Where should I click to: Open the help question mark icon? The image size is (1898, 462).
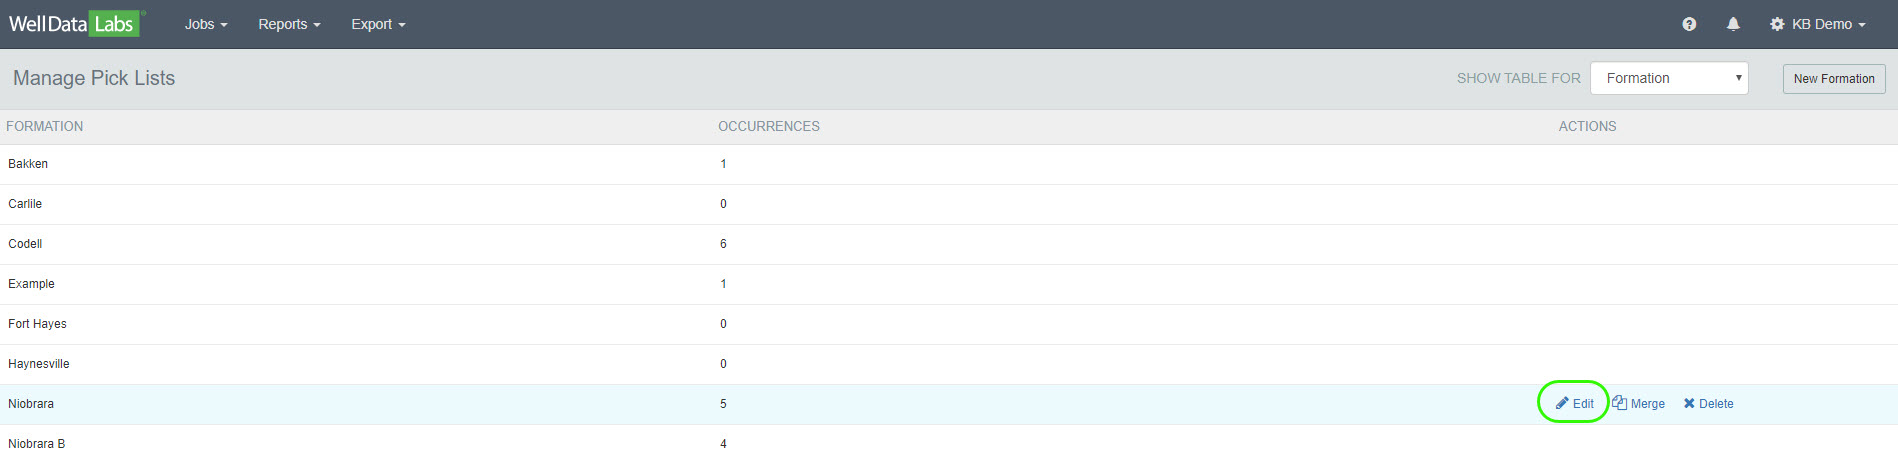[x=1689, y=24]
